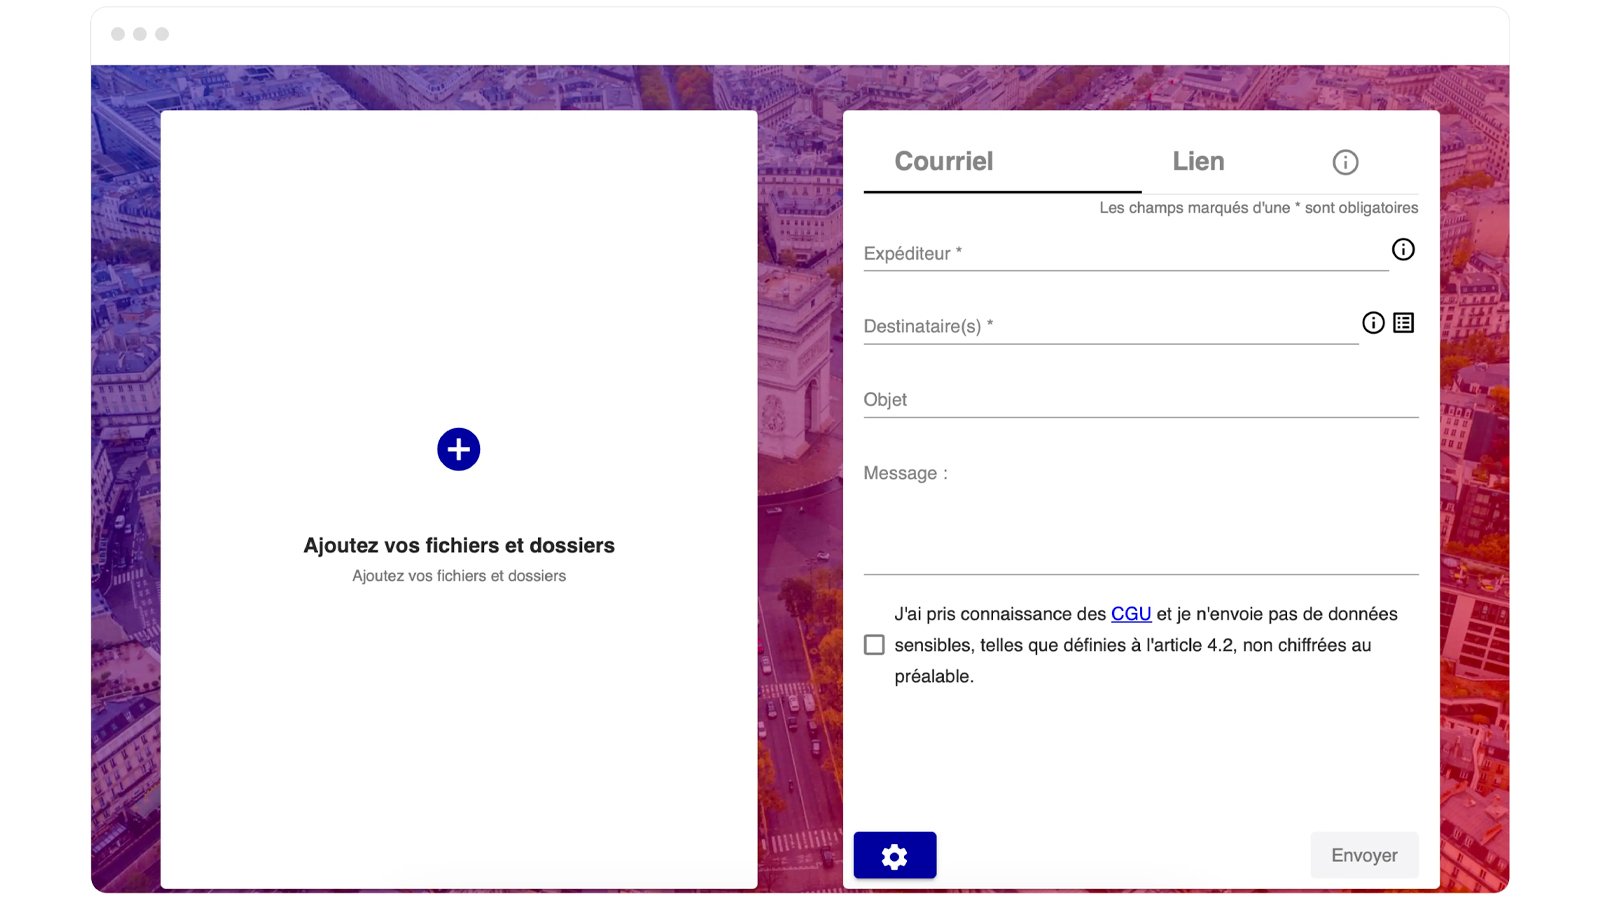
Task: Click the blue plus add-files icon
Action: 458,449
